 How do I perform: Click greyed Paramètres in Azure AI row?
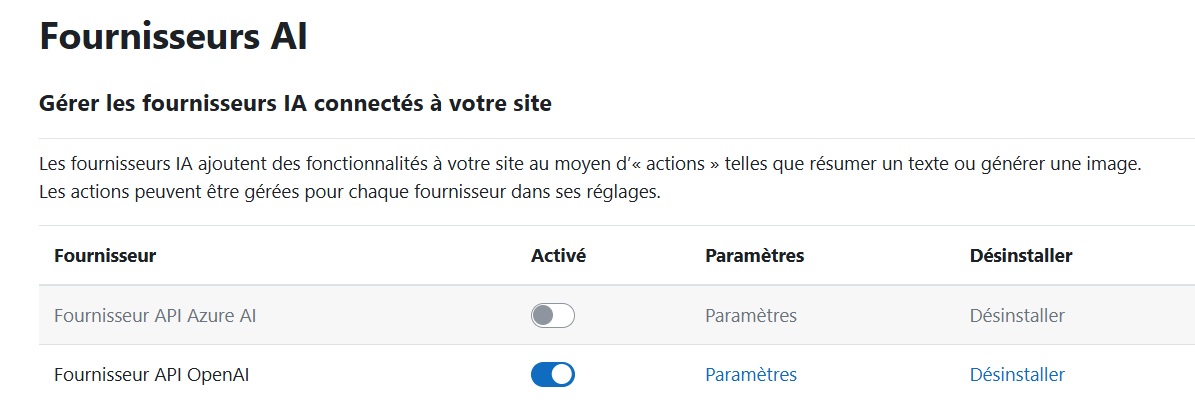(750, 316)
